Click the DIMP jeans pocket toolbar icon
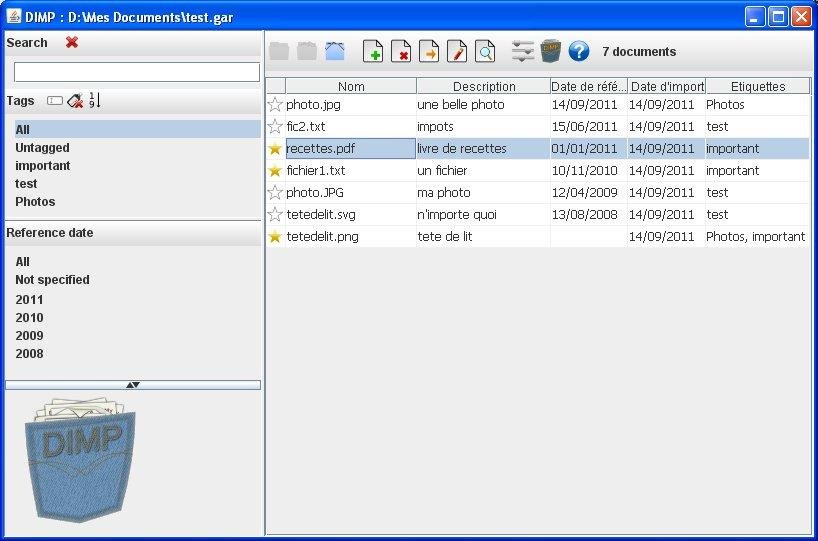 (550, 51)
